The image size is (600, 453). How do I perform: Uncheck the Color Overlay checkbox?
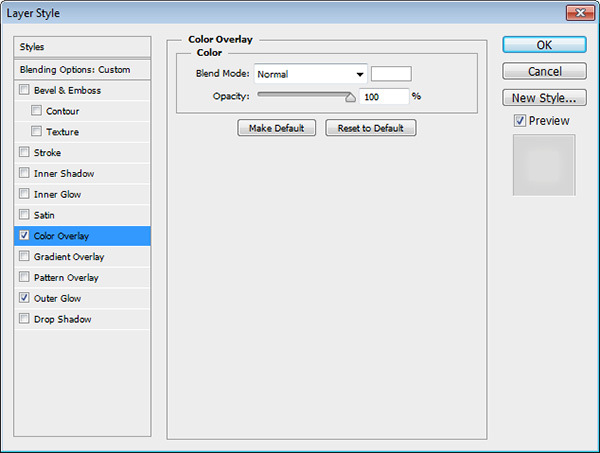click(x=24, y=236)
